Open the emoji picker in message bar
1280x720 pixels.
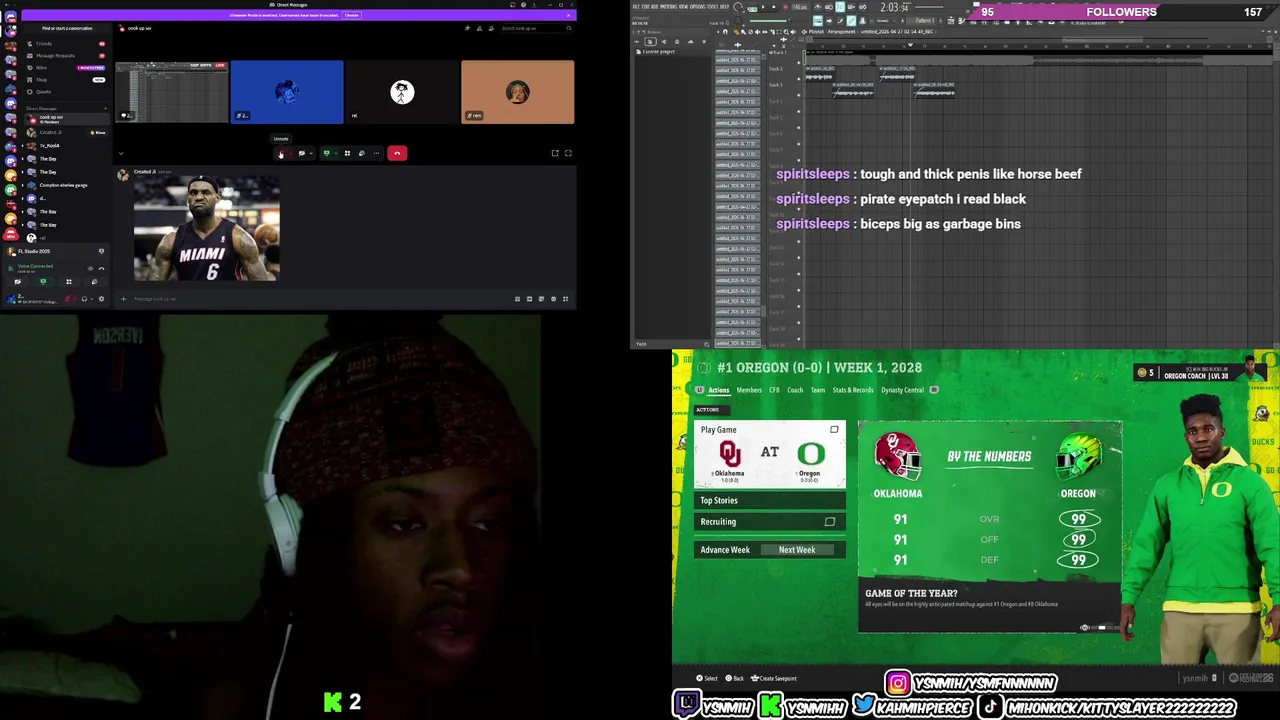point(553,299)
